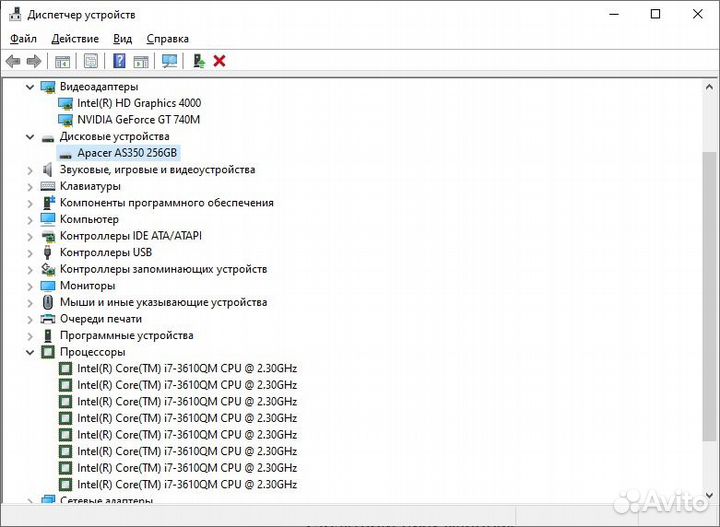This screenshot has width=720, height=527.
Task: Click the Очереди печати label
Action: (x=101, y=319)
